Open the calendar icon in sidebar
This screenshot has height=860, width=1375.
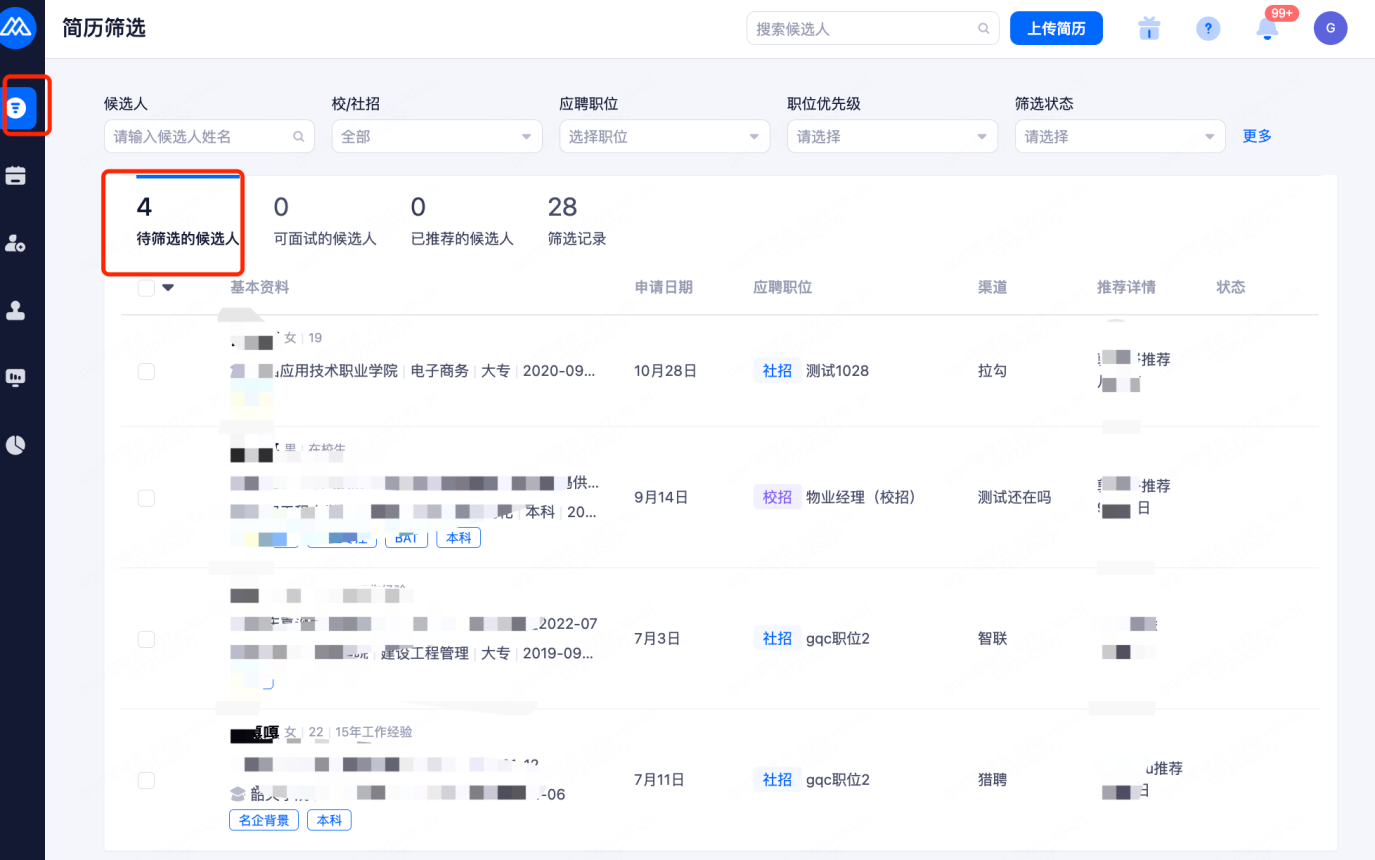pyautogui.click(x=16, y=176)
